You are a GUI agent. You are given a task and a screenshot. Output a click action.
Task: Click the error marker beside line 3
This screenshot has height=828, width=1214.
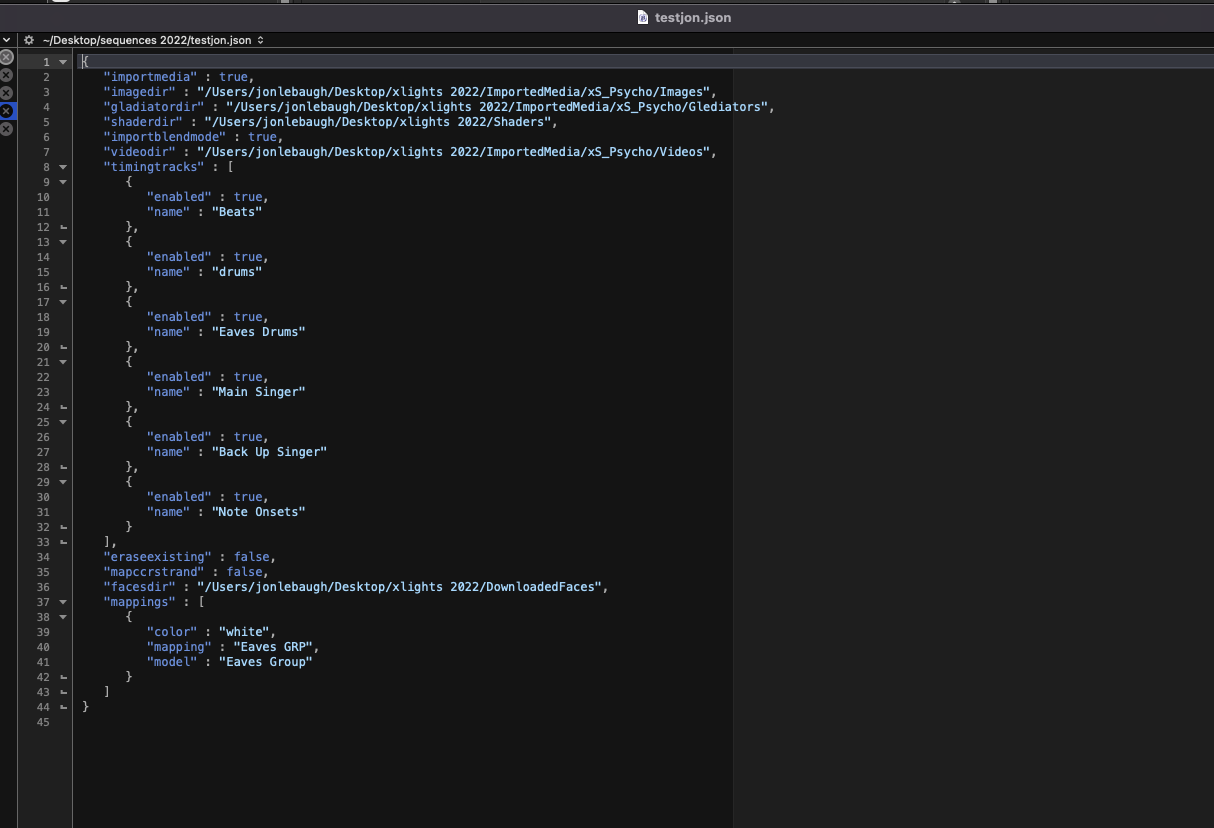[6, 92]
